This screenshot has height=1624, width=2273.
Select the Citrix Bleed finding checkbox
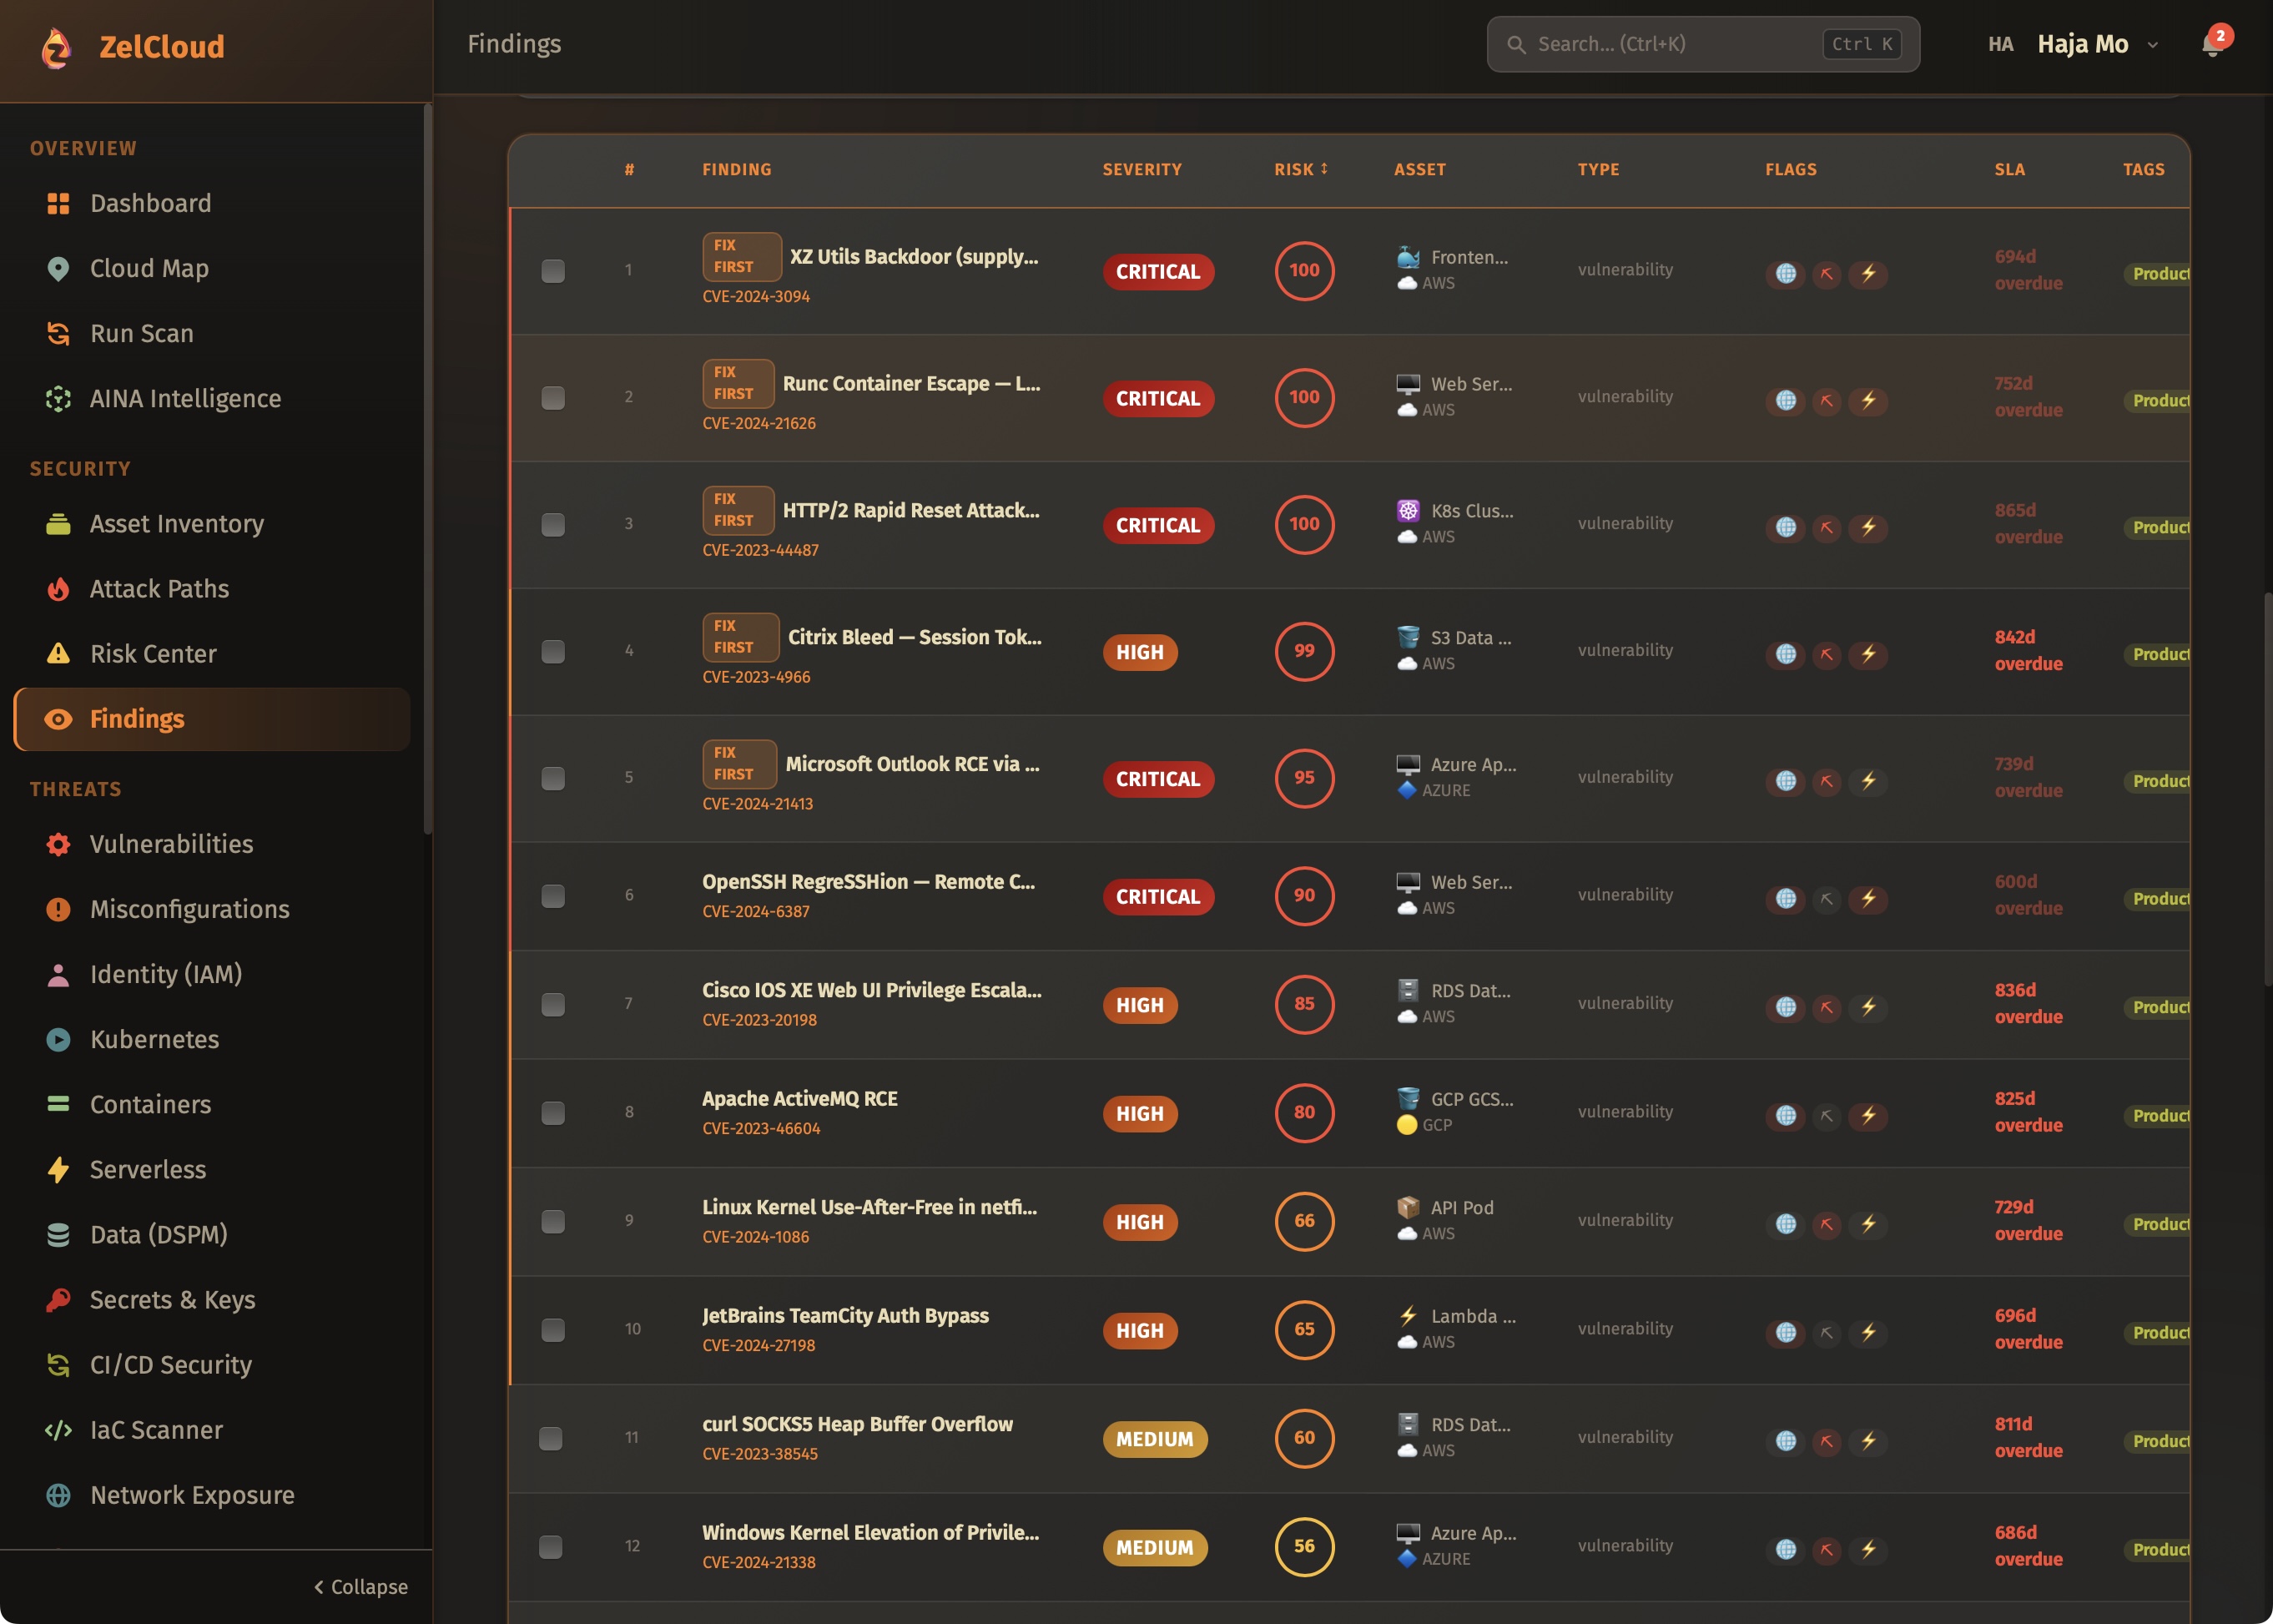552,652
